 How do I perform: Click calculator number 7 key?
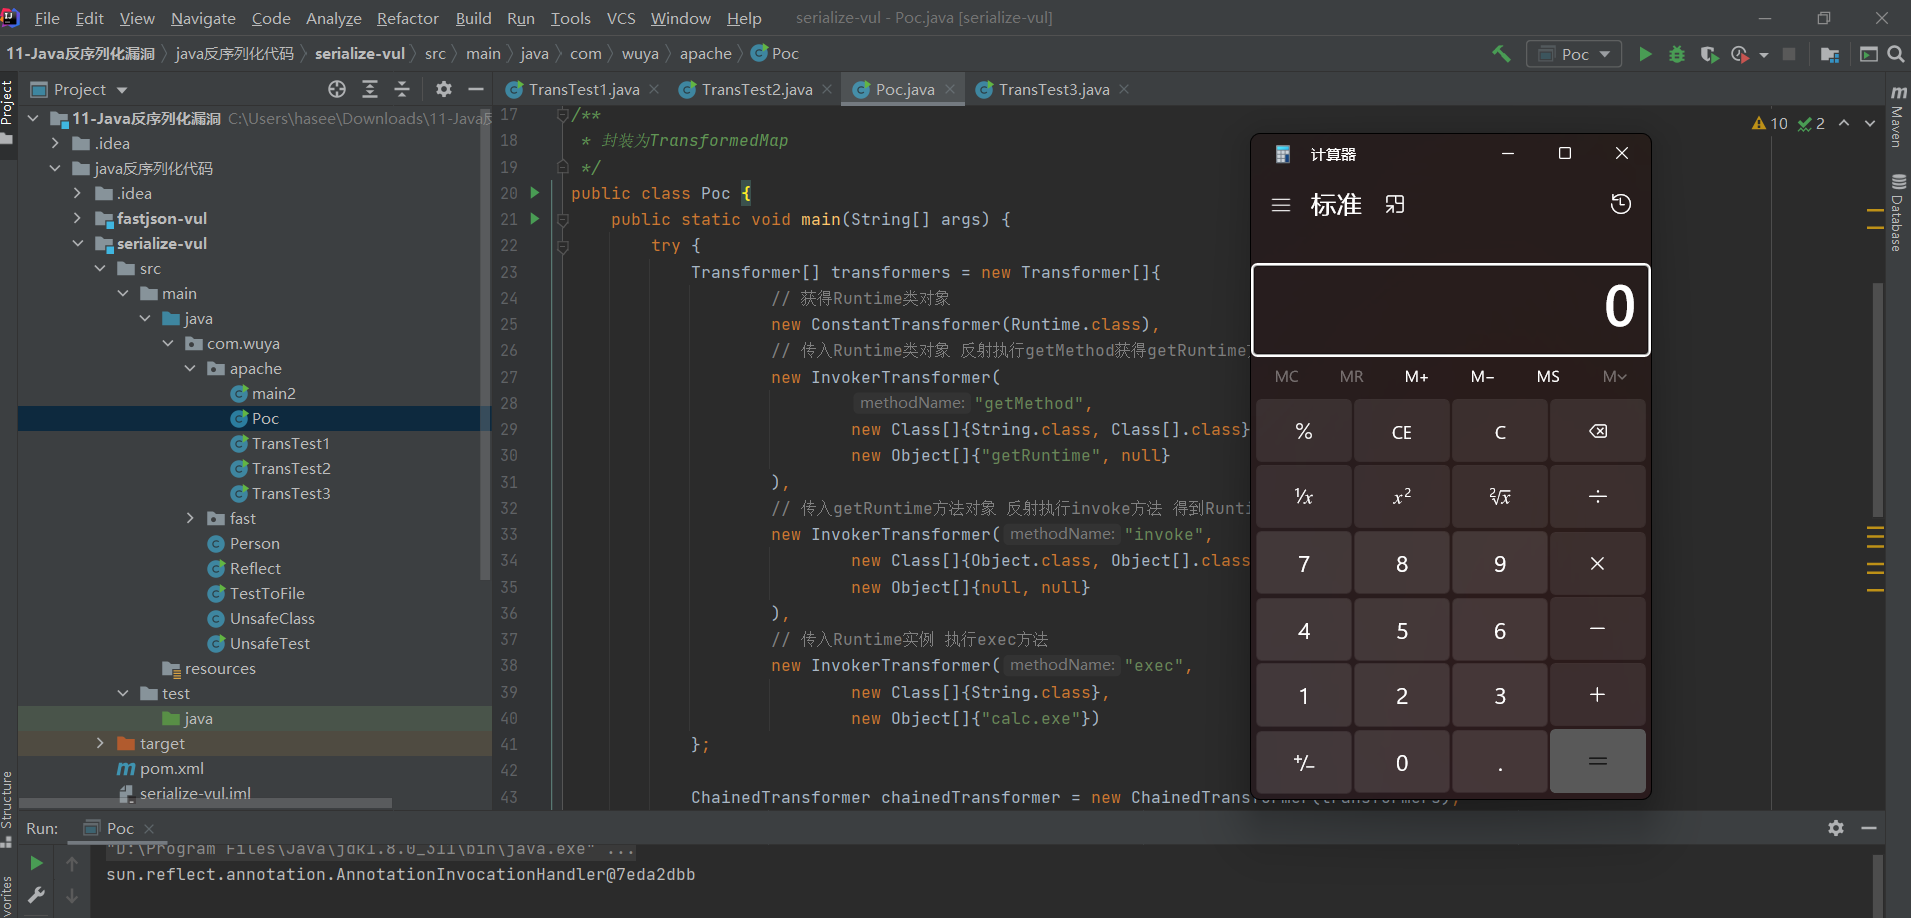(x=1304, y=563)
